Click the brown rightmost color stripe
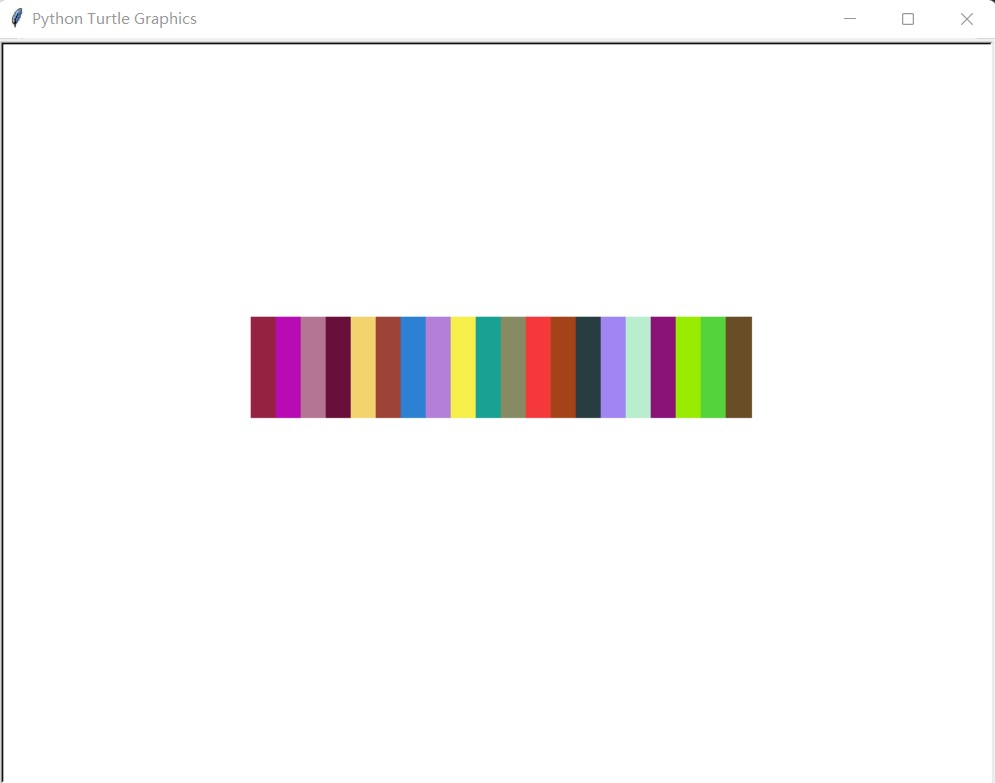The image size is (995, 783). [x=739, y=367]
